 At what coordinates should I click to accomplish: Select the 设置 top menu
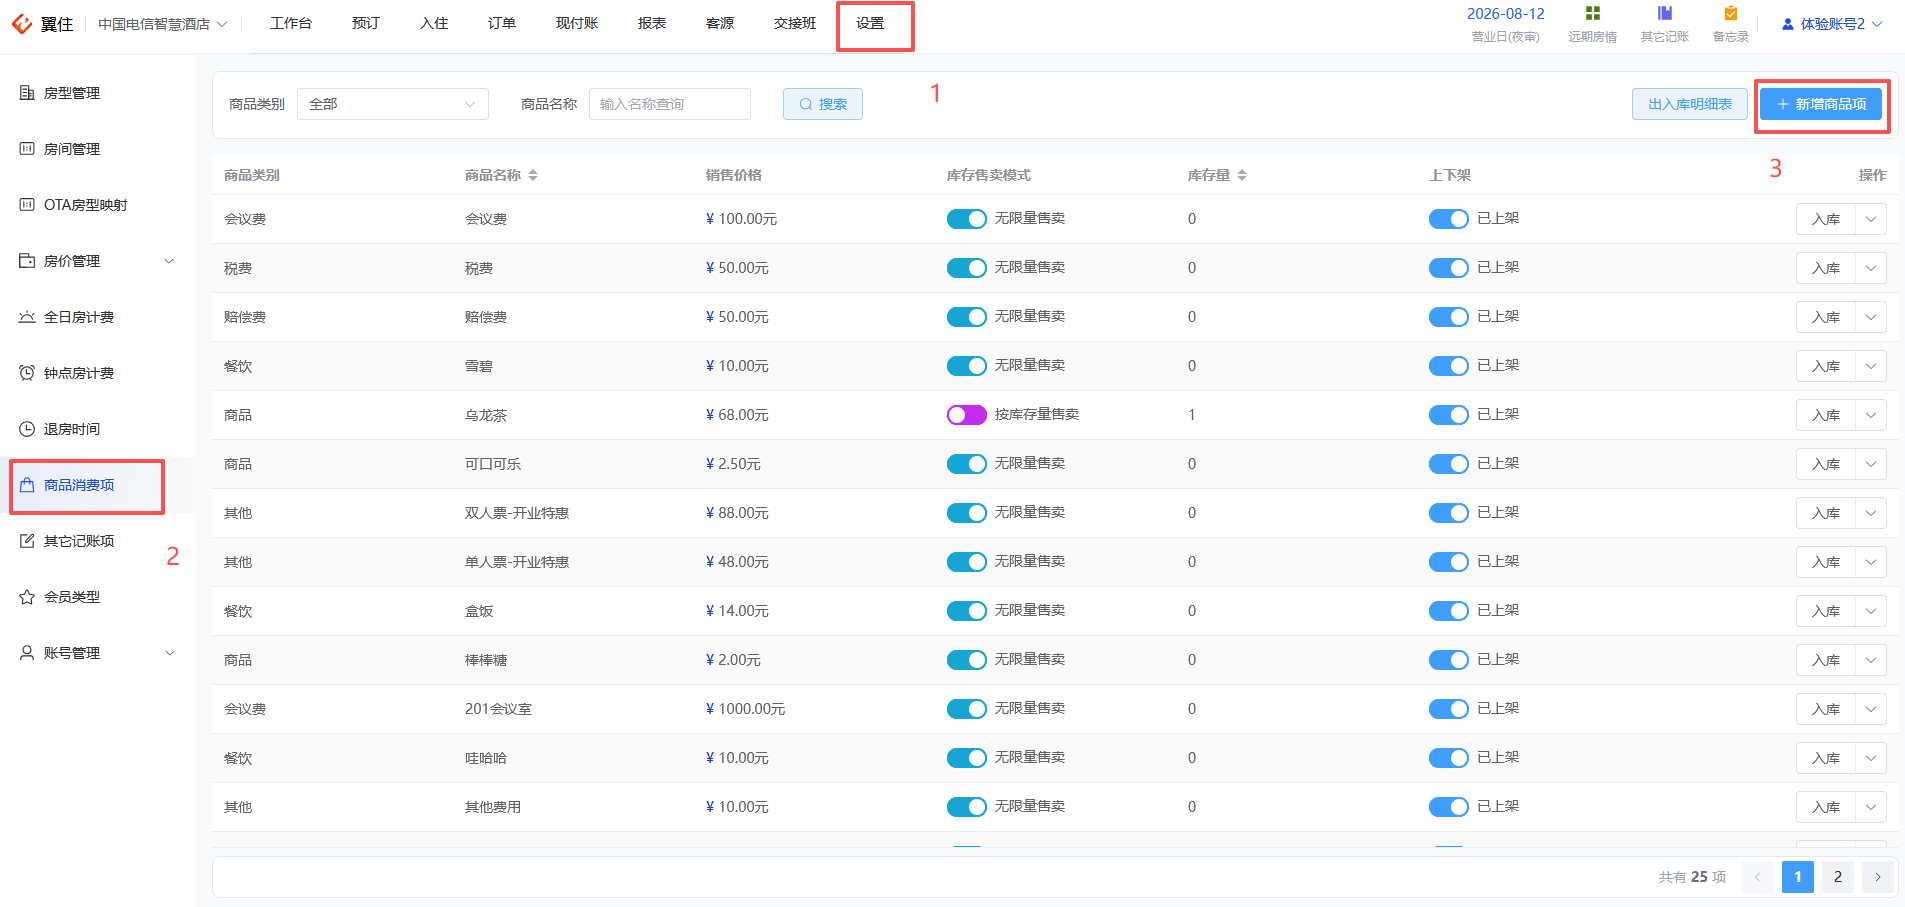coord(870,23)
